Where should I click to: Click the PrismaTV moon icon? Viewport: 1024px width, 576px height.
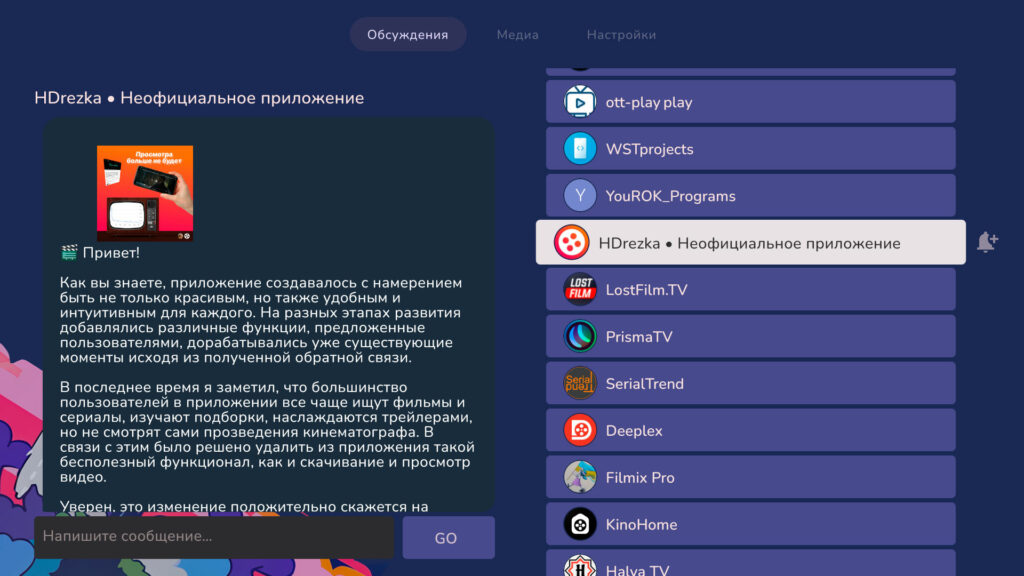click(x=580, y=336)
